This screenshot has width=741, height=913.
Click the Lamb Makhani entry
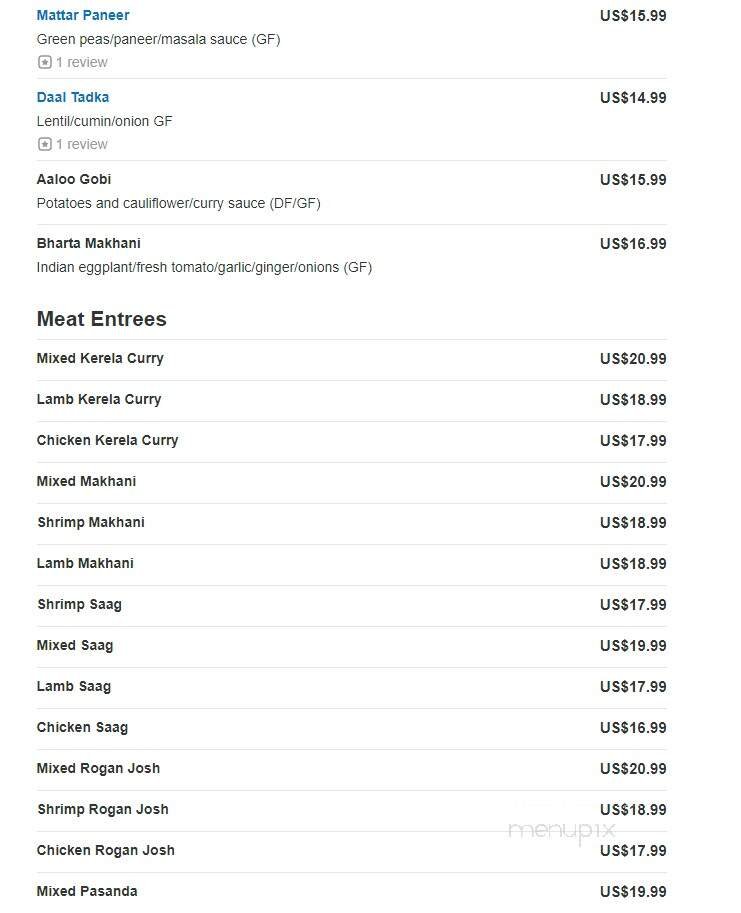pos(85,564)
